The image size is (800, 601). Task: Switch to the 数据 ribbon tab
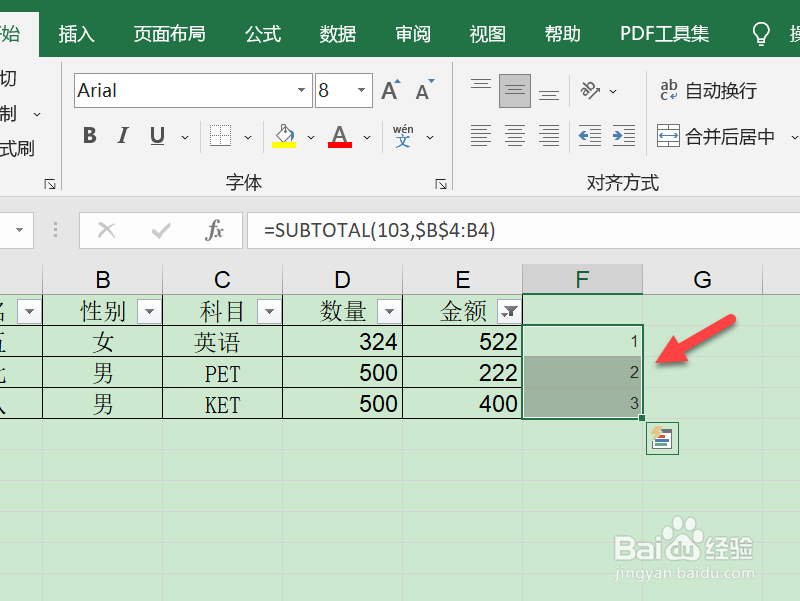tap(337, 32)
